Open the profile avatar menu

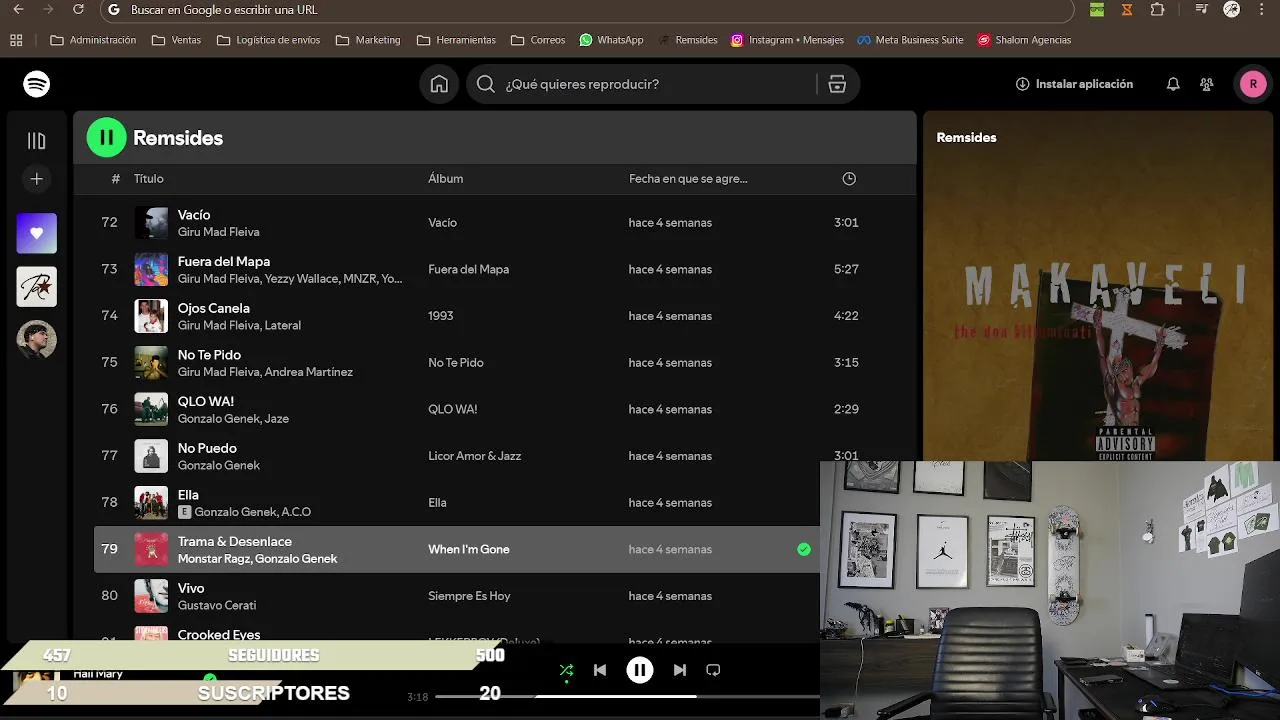click(1253, 84)
